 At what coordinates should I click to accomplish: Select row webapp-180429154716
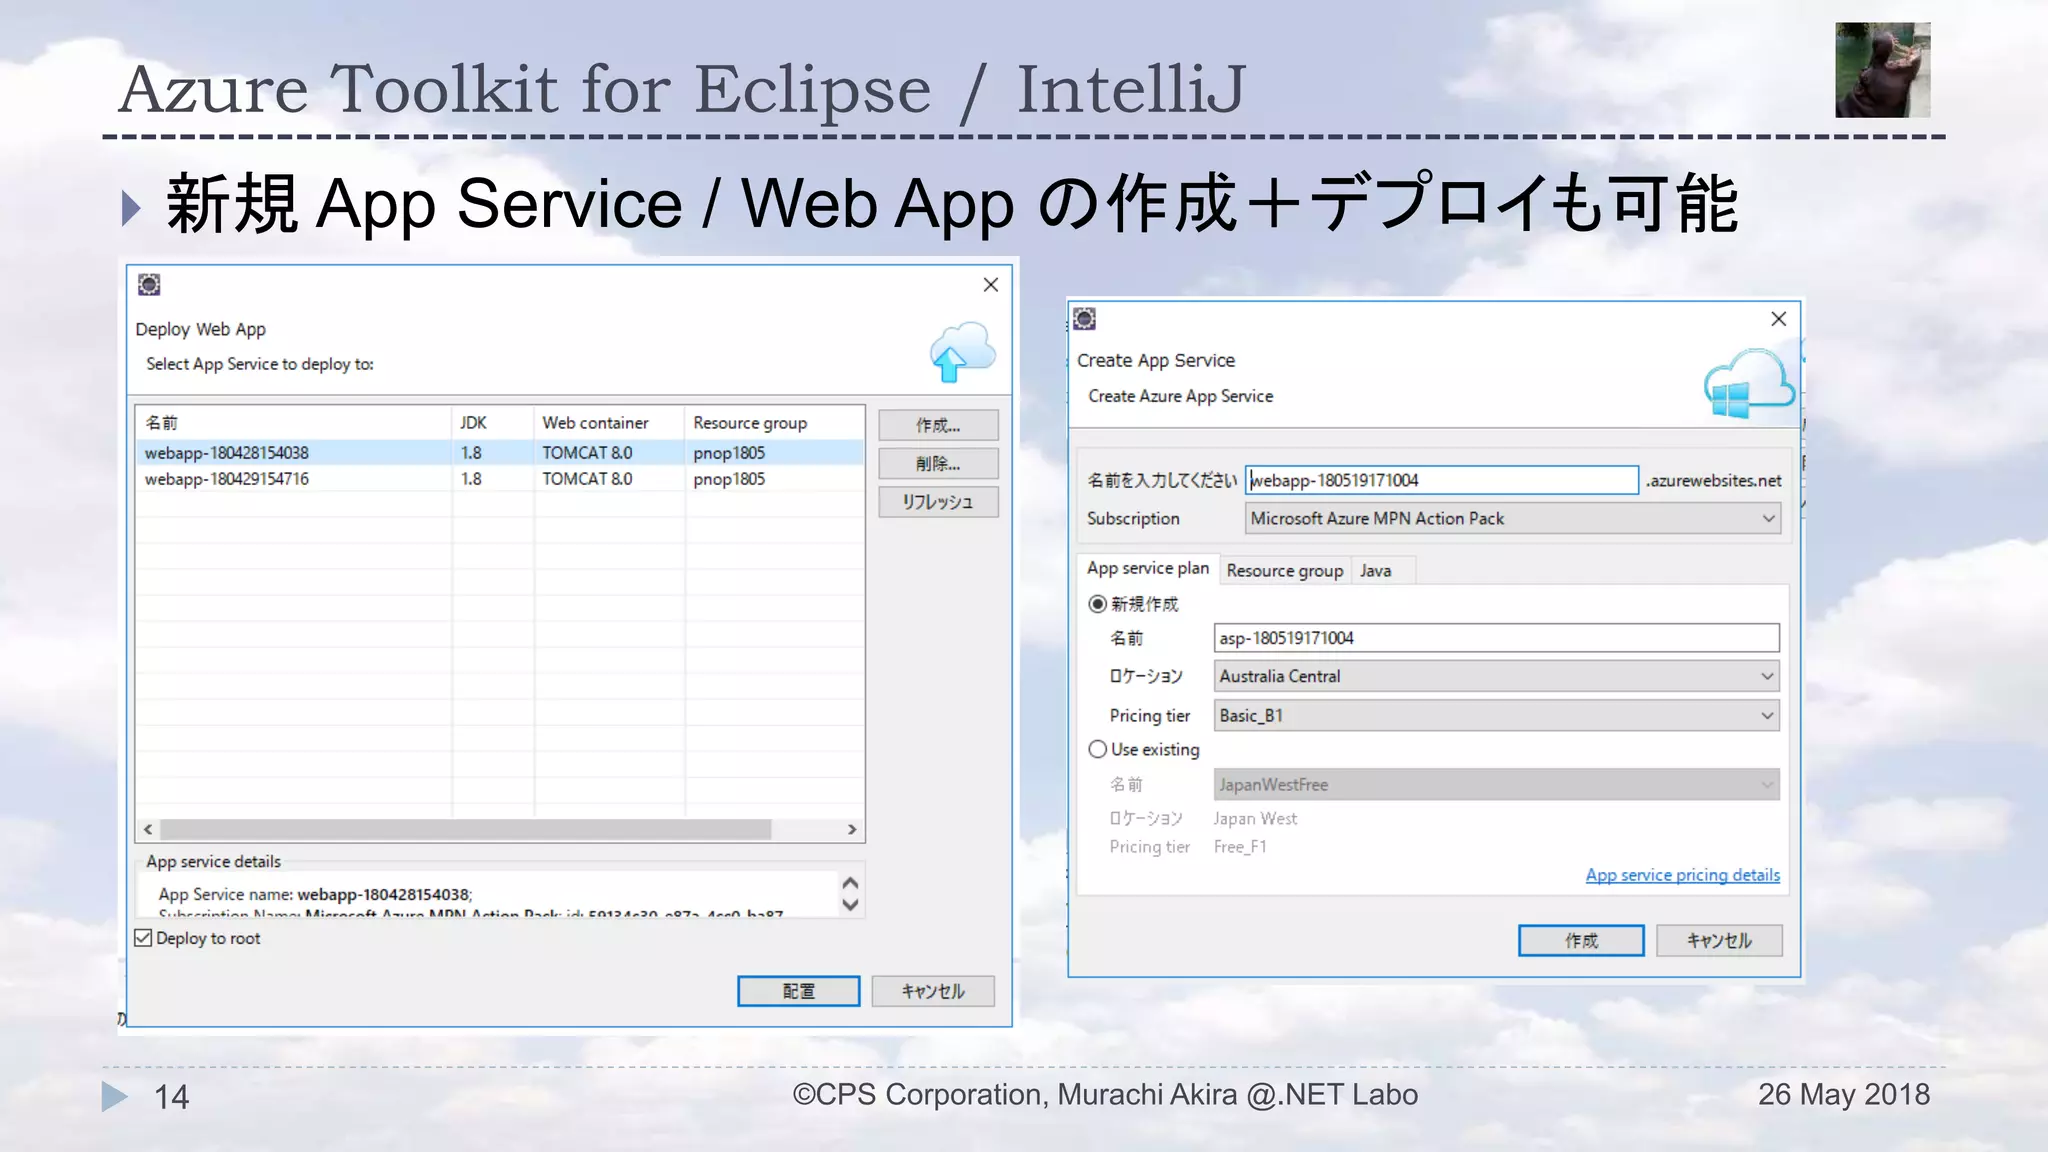(499, 479)
